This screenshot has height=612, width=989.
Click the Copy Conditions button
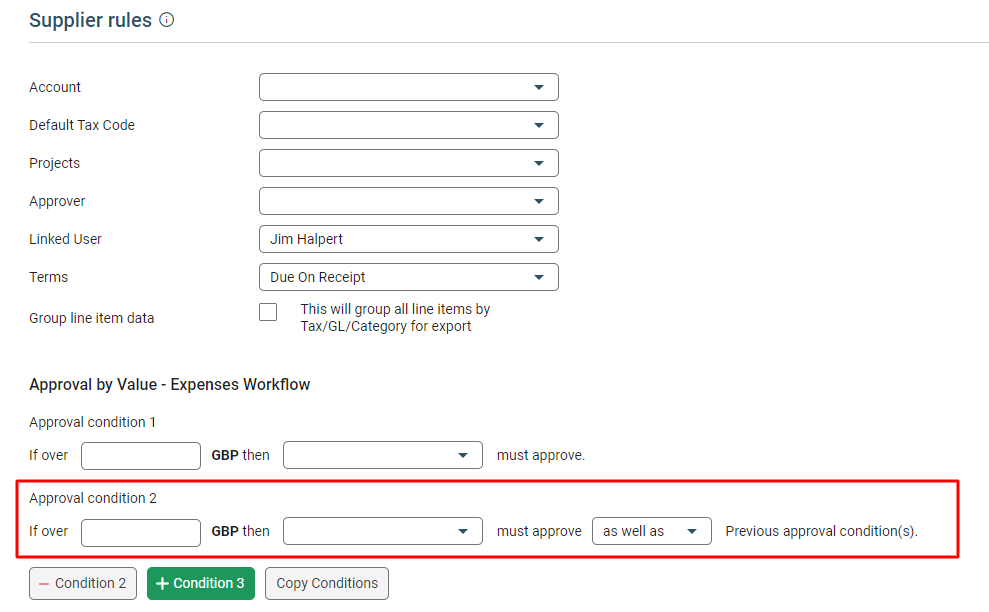(326, 583)
